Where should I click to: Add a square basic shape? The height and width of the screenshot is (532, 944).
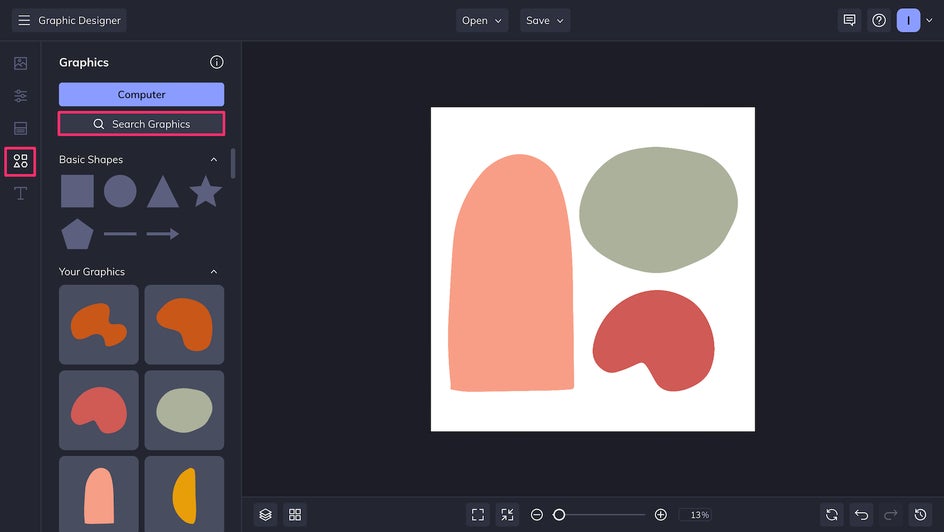pyautogui.click(x=77, y=191)
